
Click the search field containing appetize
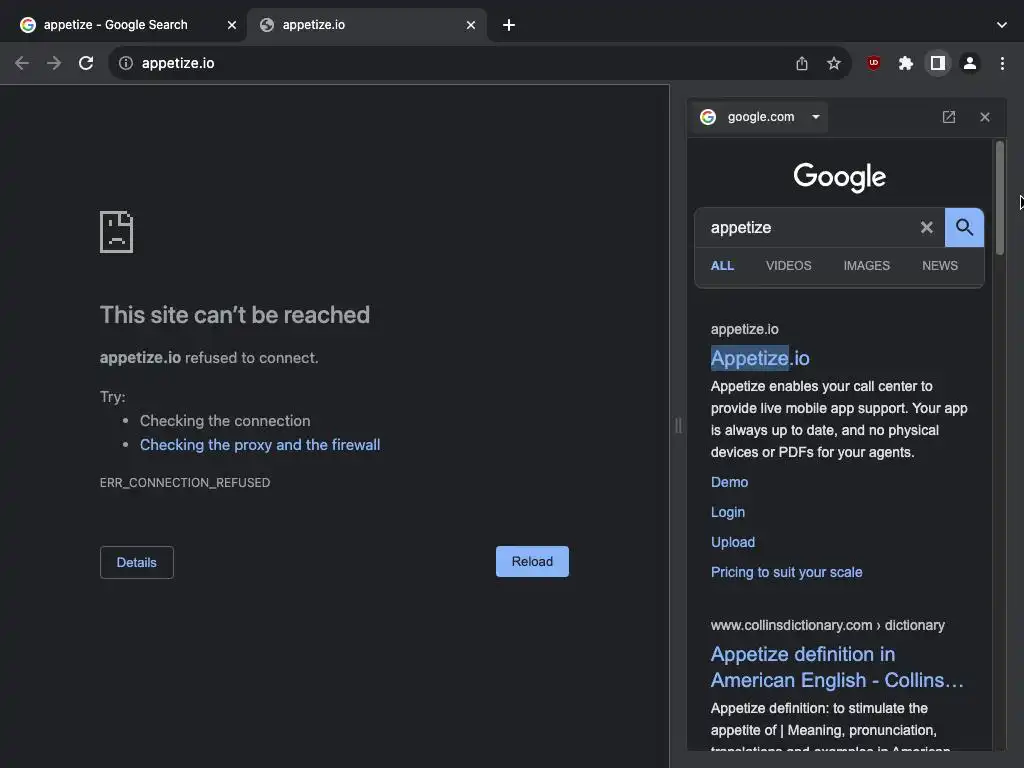(810, 227)
